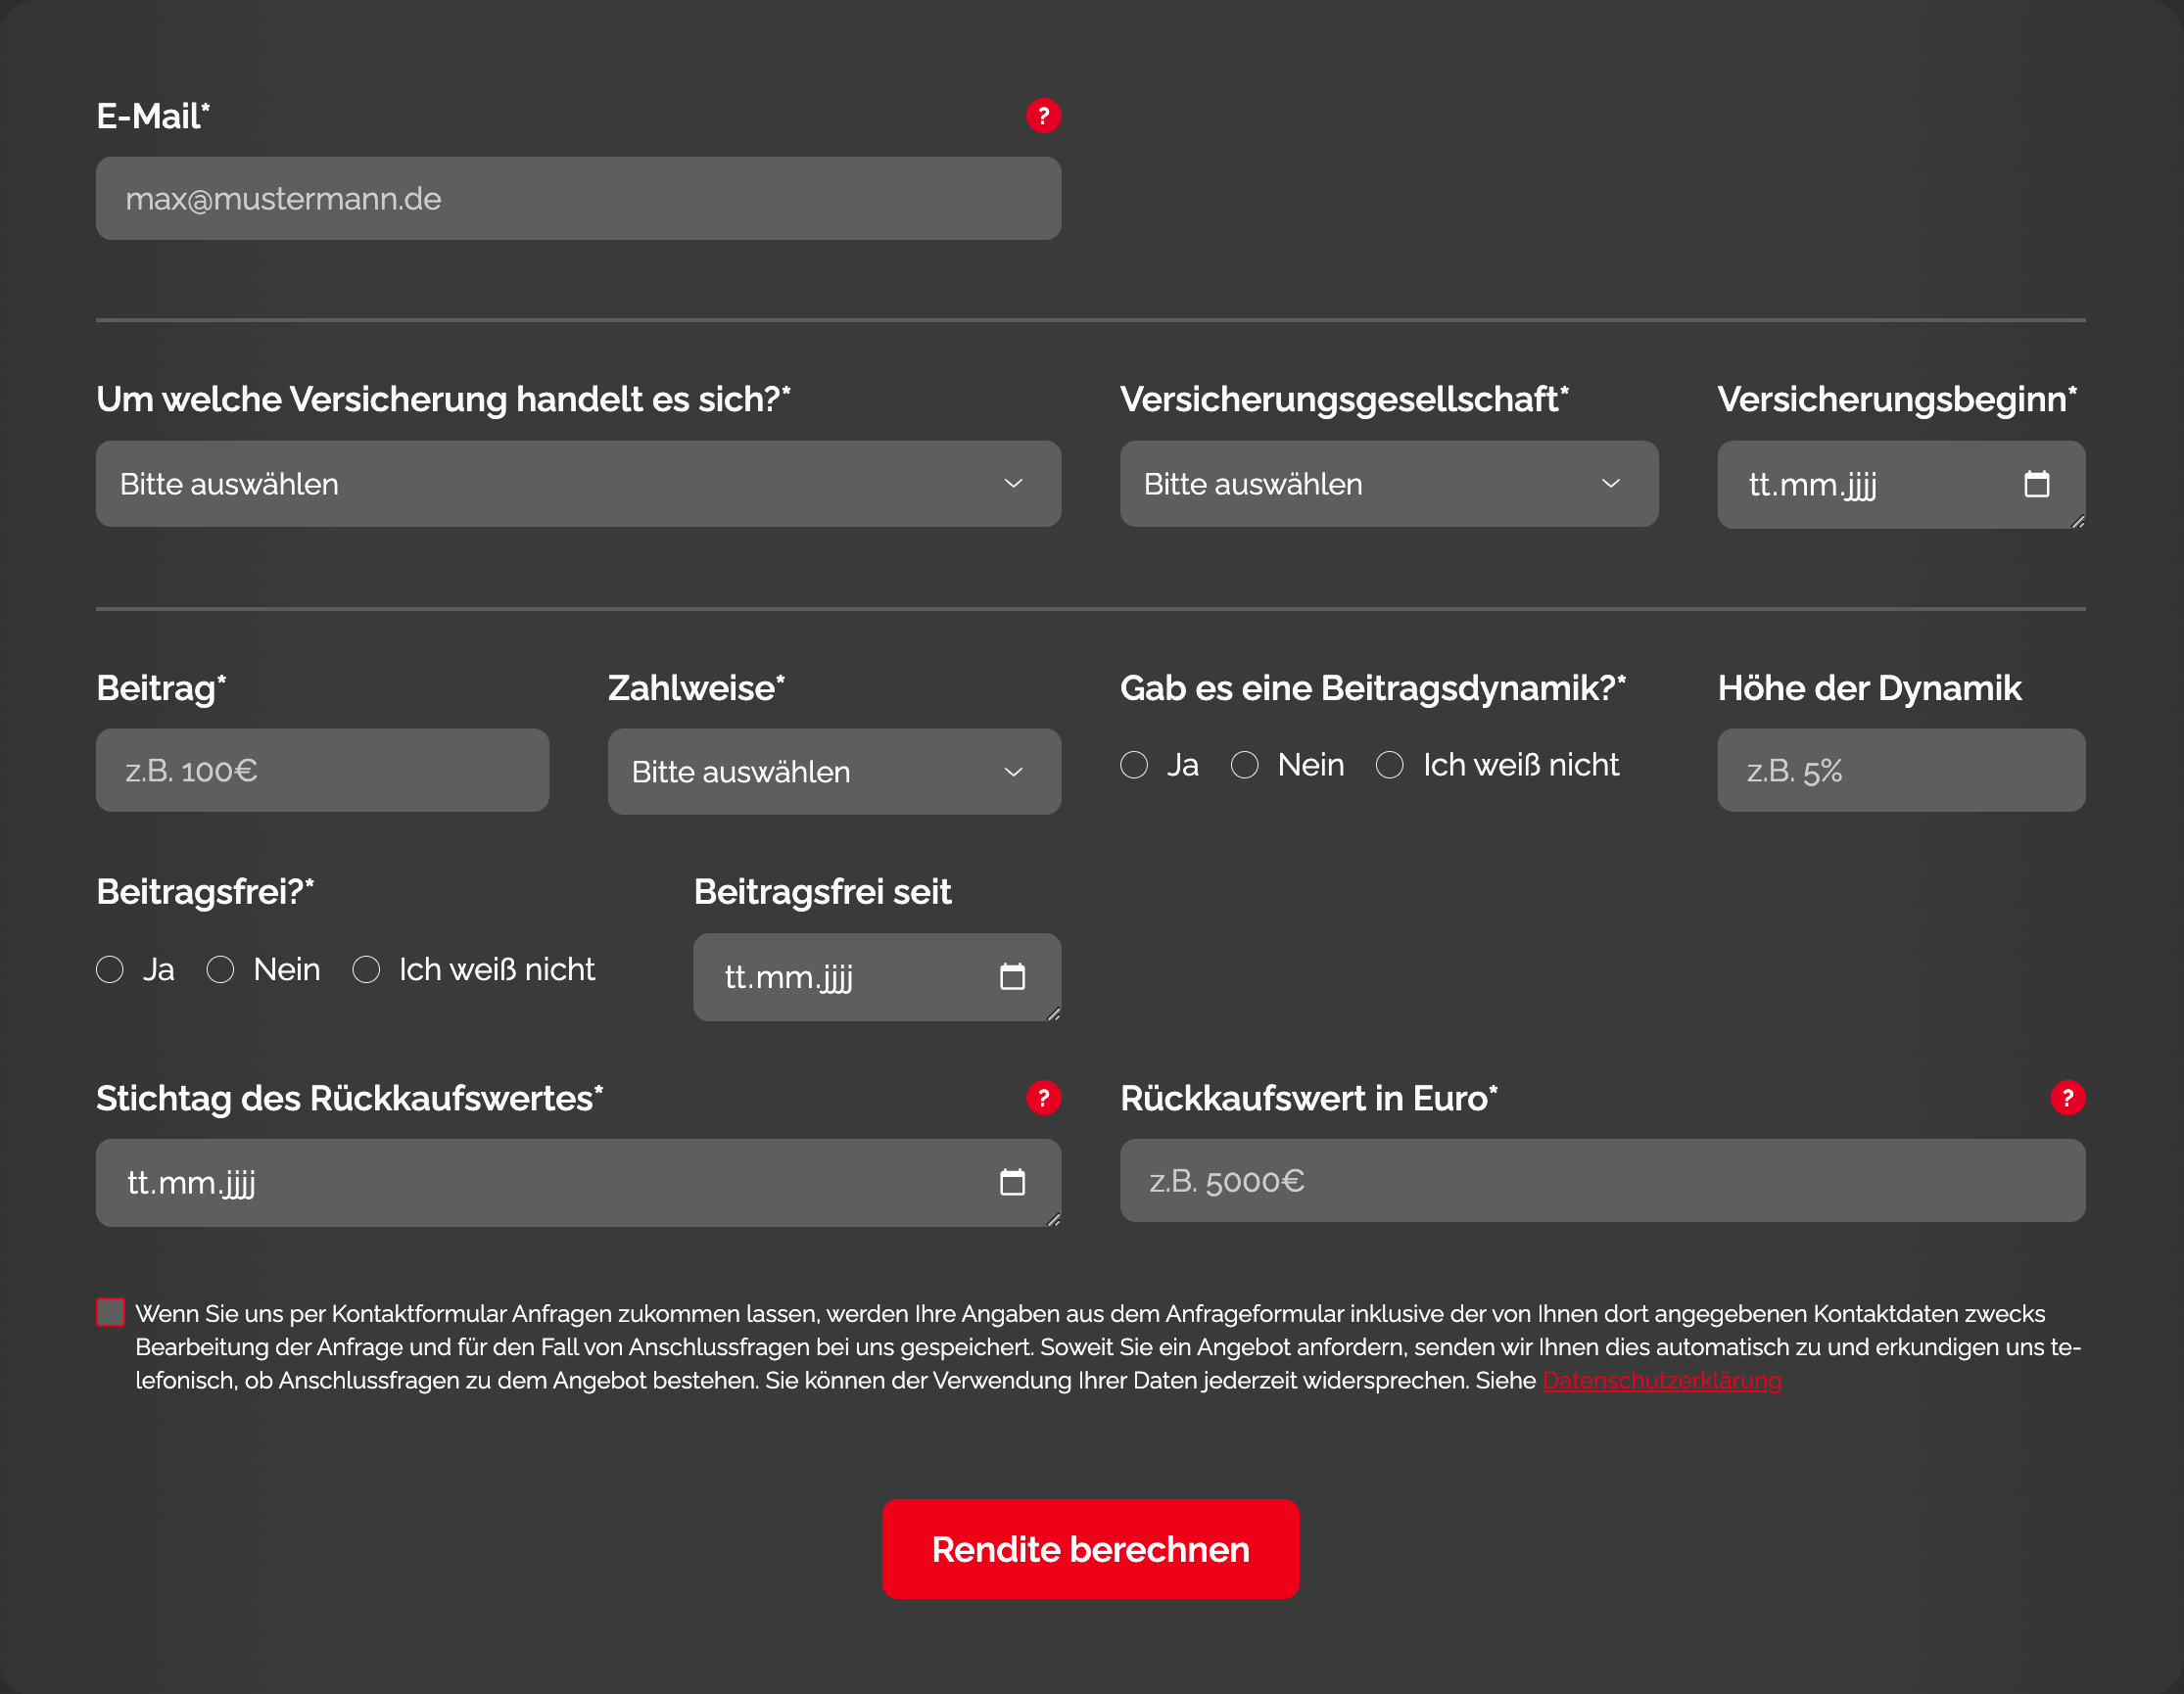Image resolution: width=2184 pixels, height=1694 pixels.
Task: Open the Datenschutzerklärung link
Action: [x=1661, y=1380]
